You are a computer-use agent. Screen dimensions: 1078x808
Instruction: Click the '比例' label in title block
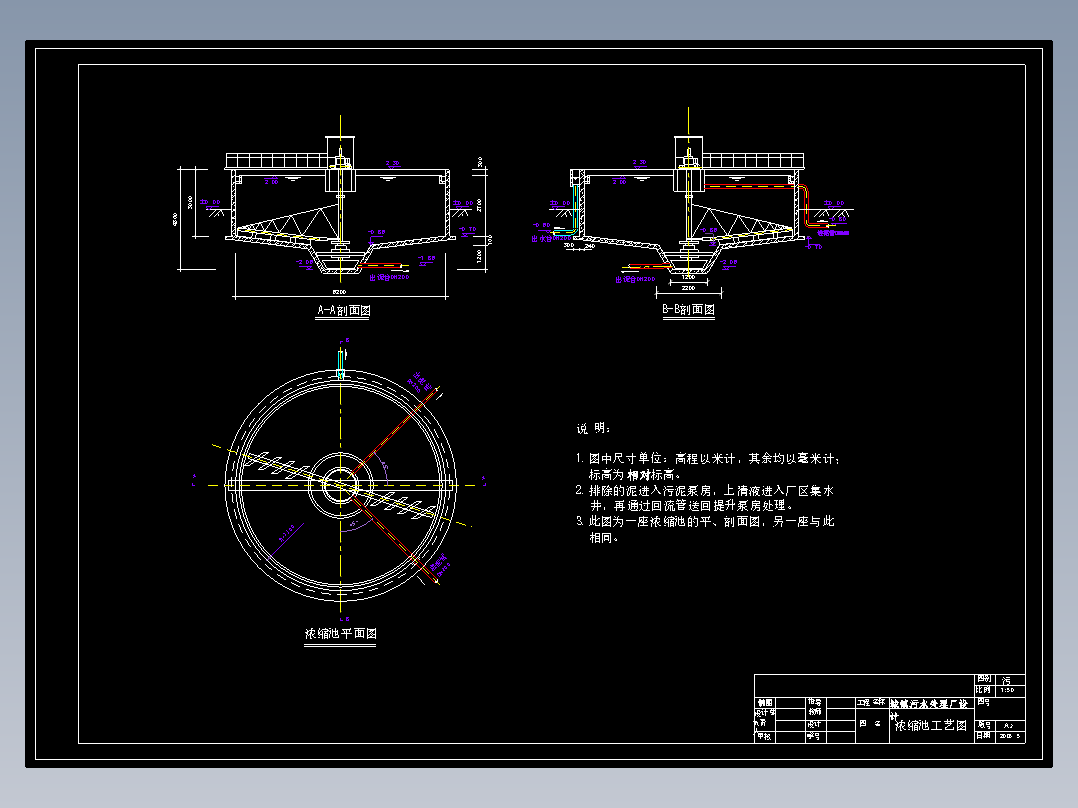[x=984, y=690]
